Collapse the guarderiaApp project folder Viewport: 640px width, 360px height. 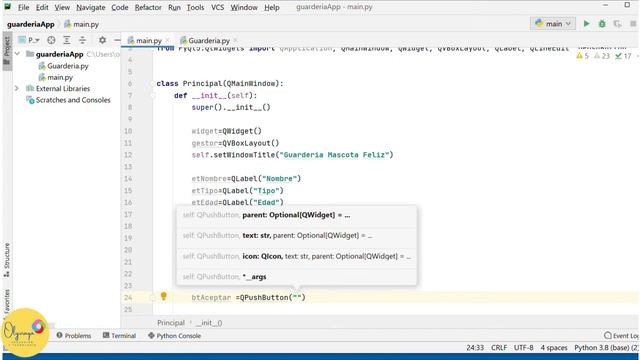[17, 54]
